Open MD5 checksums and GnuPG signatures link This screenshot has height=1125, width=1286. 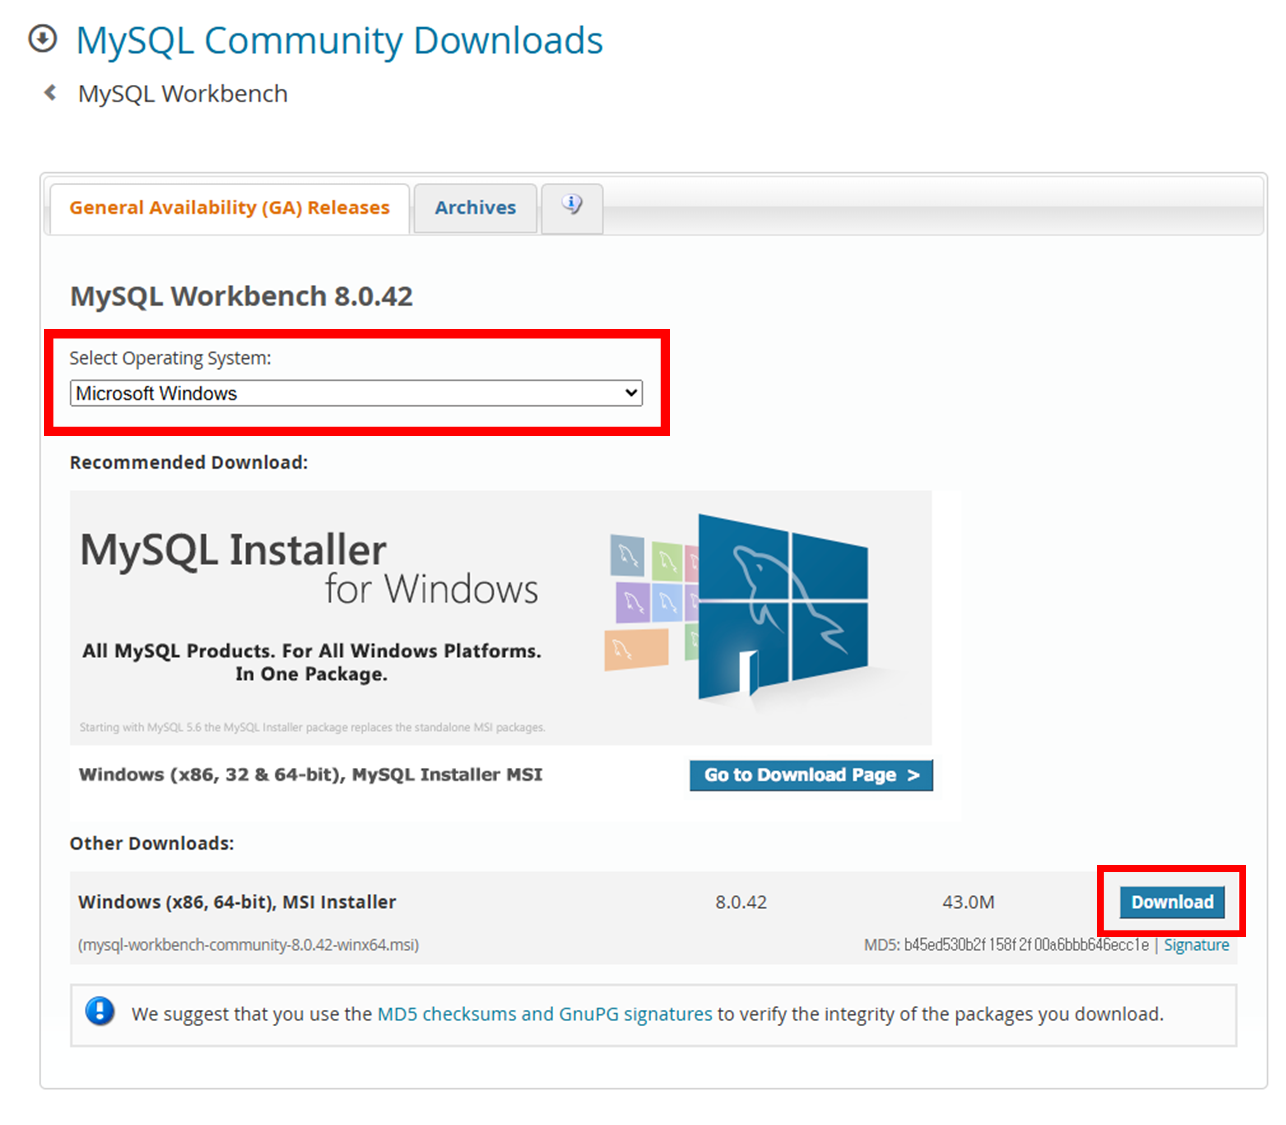click(x=545, y=1014)
